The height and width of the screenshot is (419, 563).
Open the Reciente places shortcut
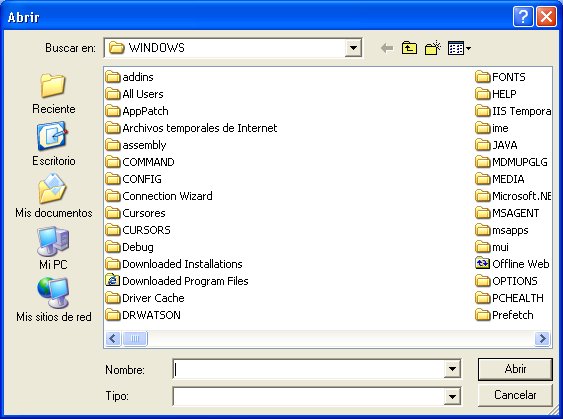[x=53, y=93]
